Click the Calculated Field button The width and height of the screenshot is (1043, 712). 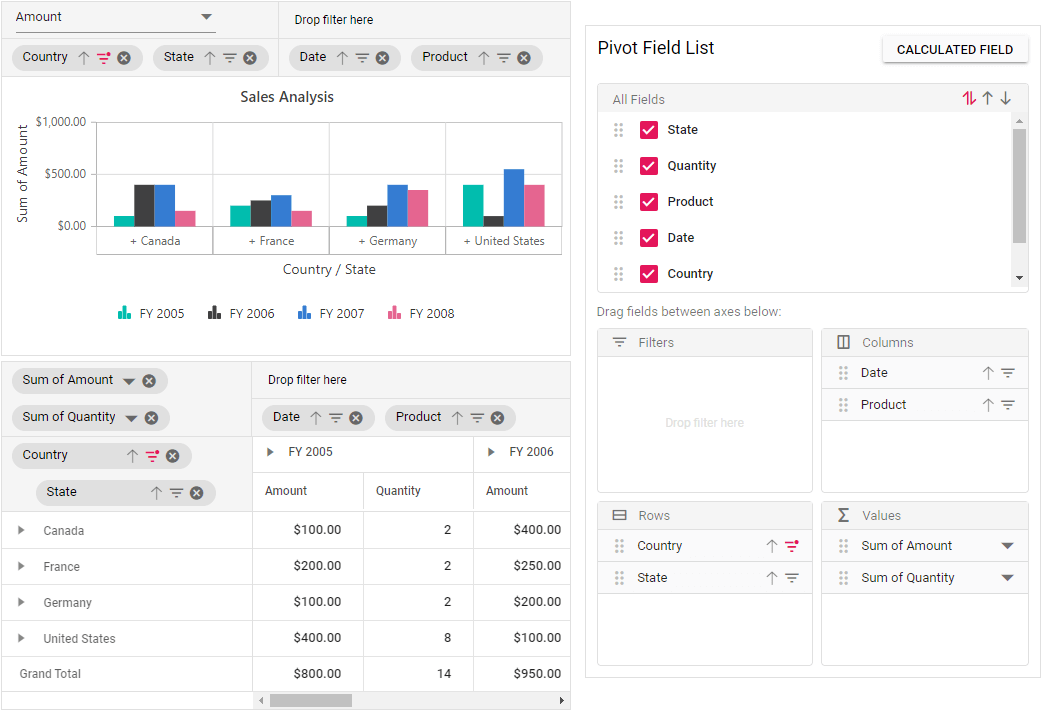[954, 49]
